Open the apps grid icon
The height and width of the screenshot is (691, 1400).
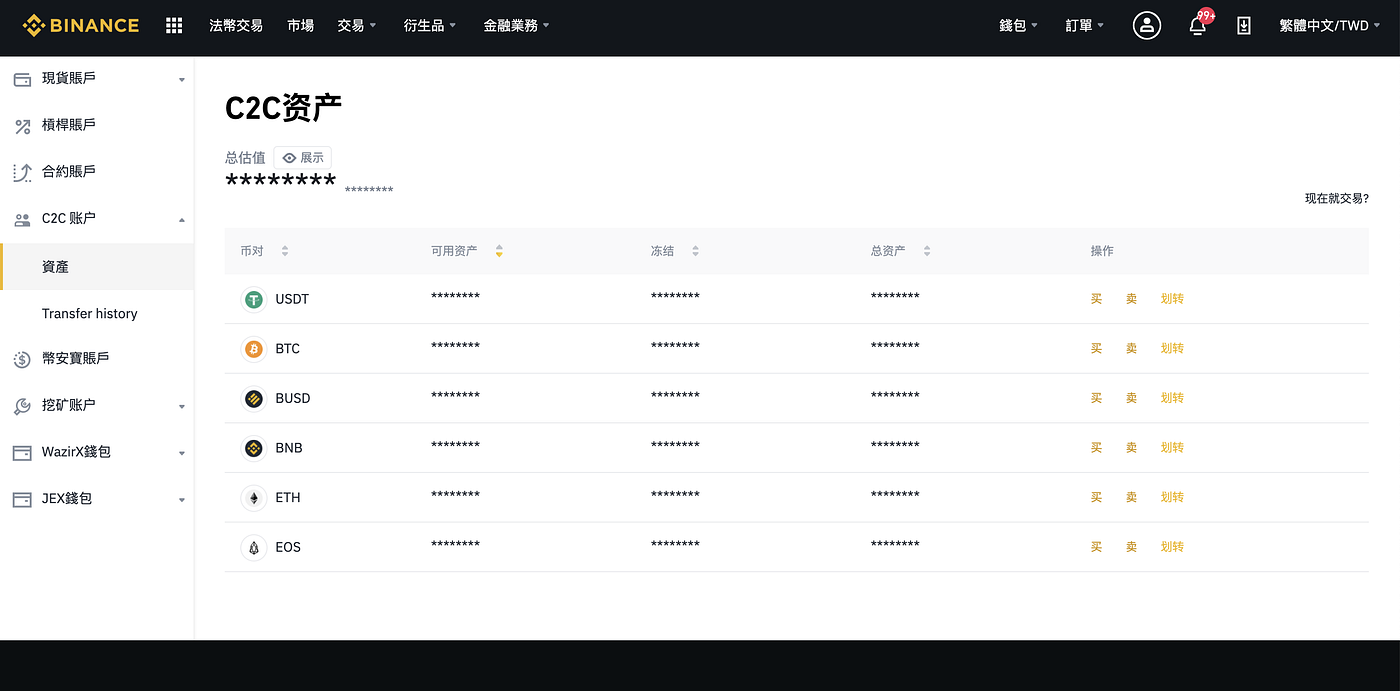tap(174, 25)
